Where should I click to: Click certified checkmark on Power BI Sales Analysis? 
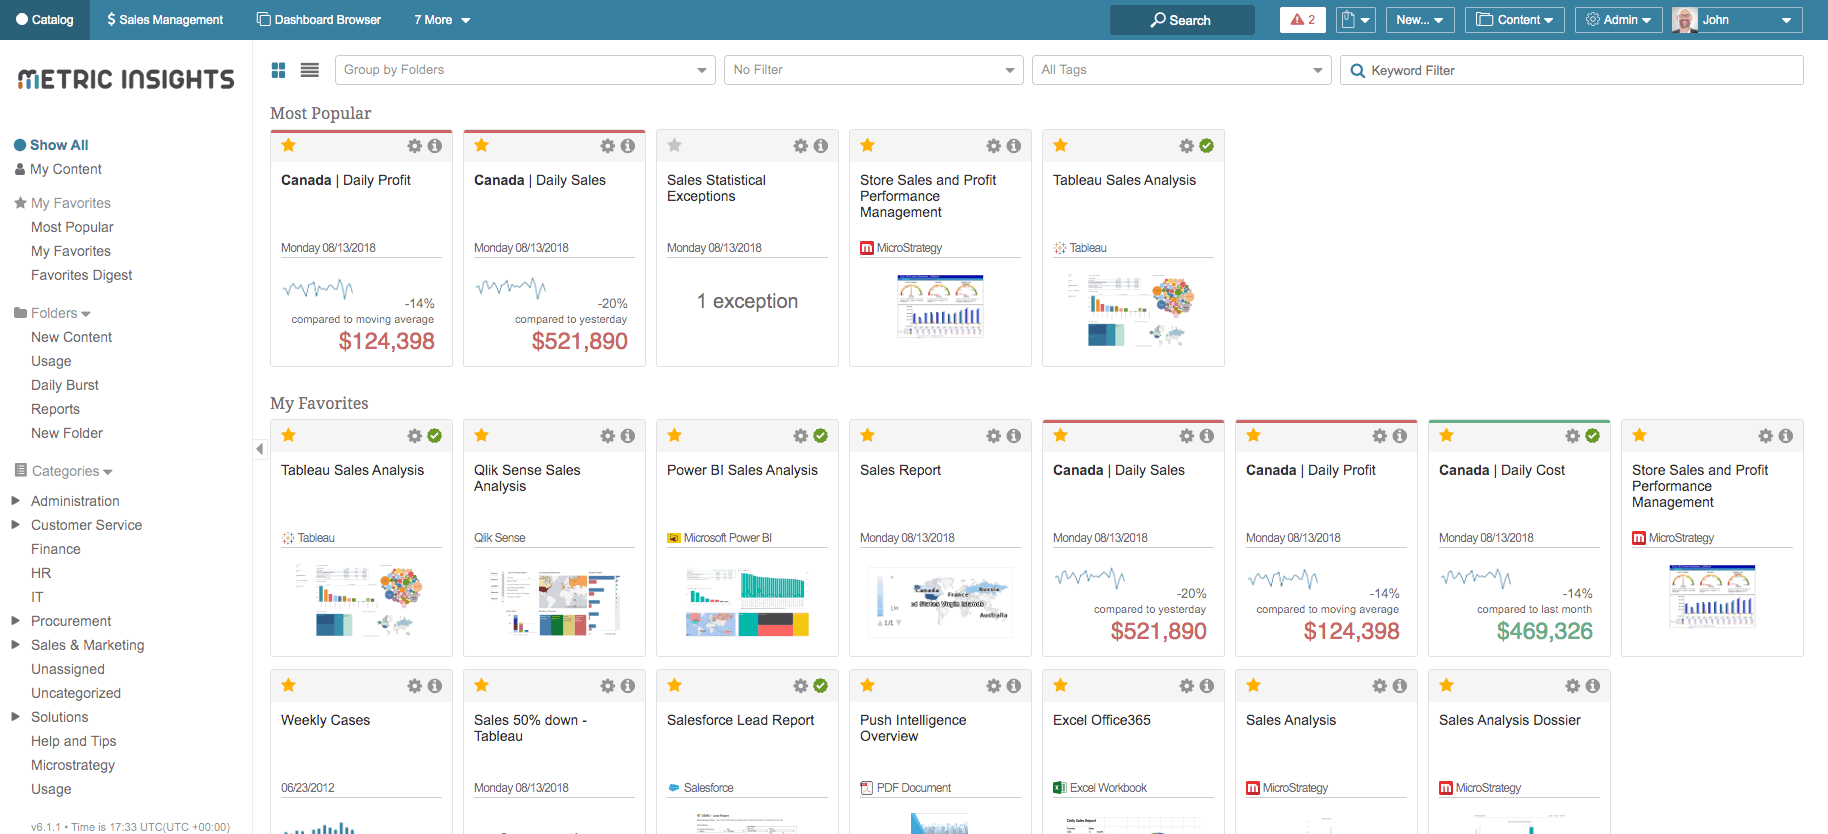pos(821,436)
